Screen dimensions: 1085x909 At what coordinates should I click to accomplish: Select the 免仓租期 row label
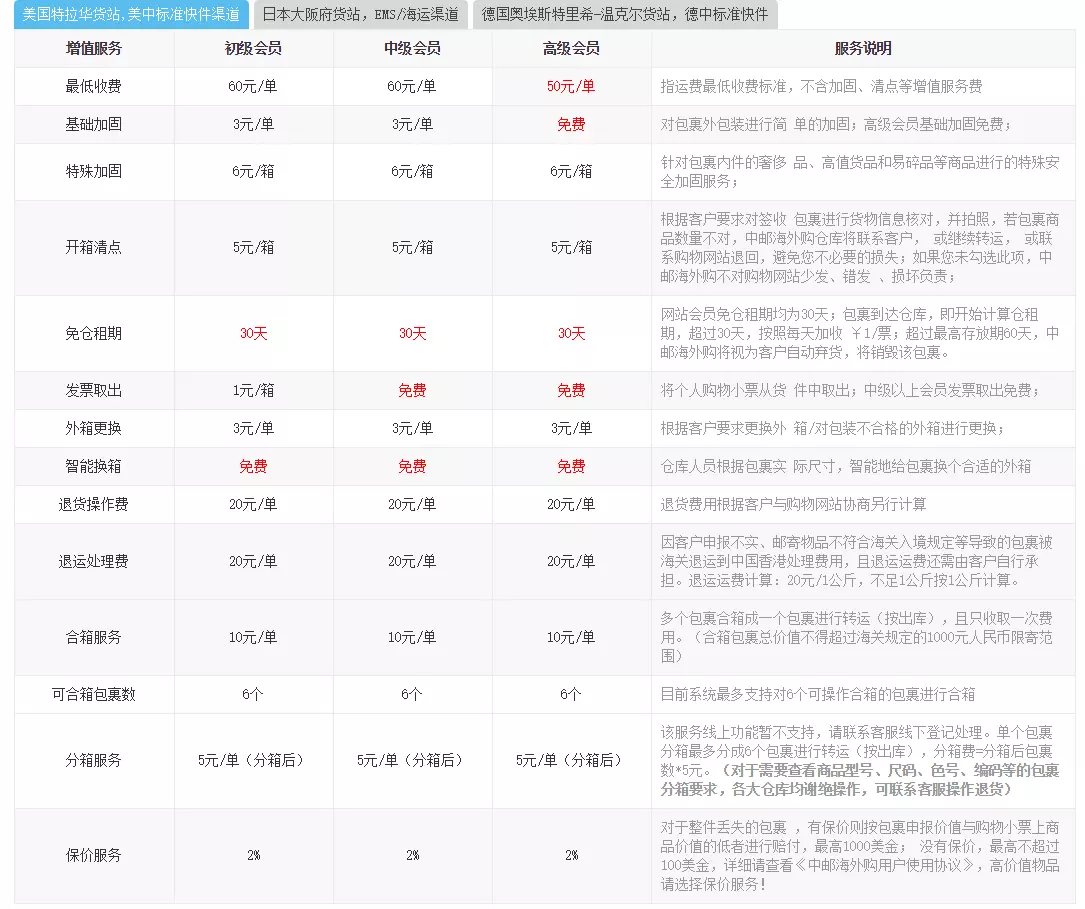point(93,333)
